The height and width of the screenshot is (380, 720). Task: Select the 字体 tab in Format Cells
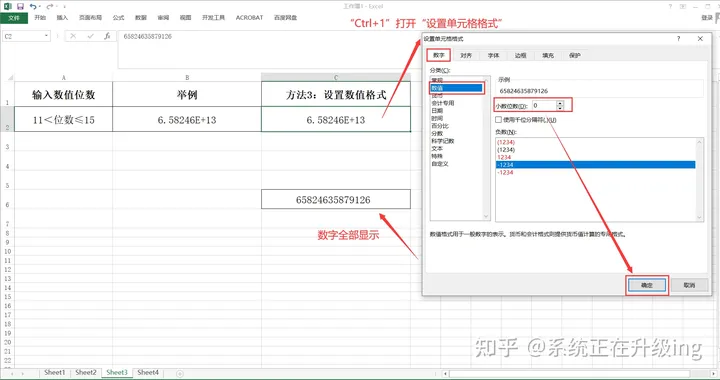[494, 55]
